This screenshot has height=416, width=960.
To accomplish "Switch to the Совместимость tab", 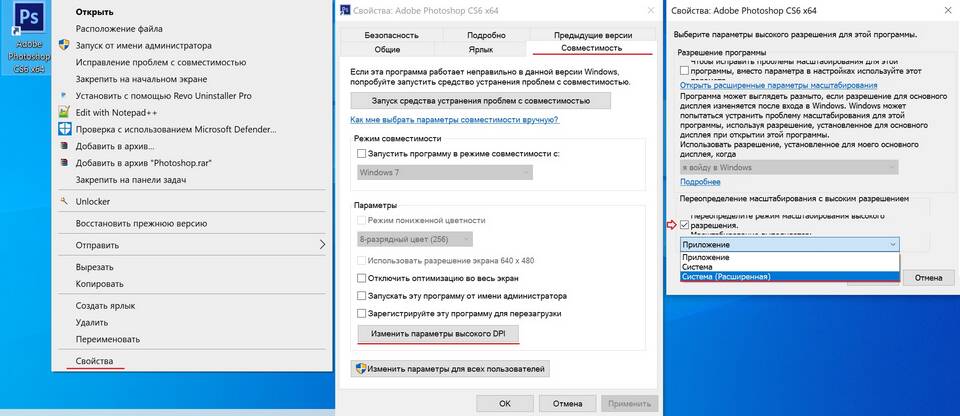I will point(591,48).
